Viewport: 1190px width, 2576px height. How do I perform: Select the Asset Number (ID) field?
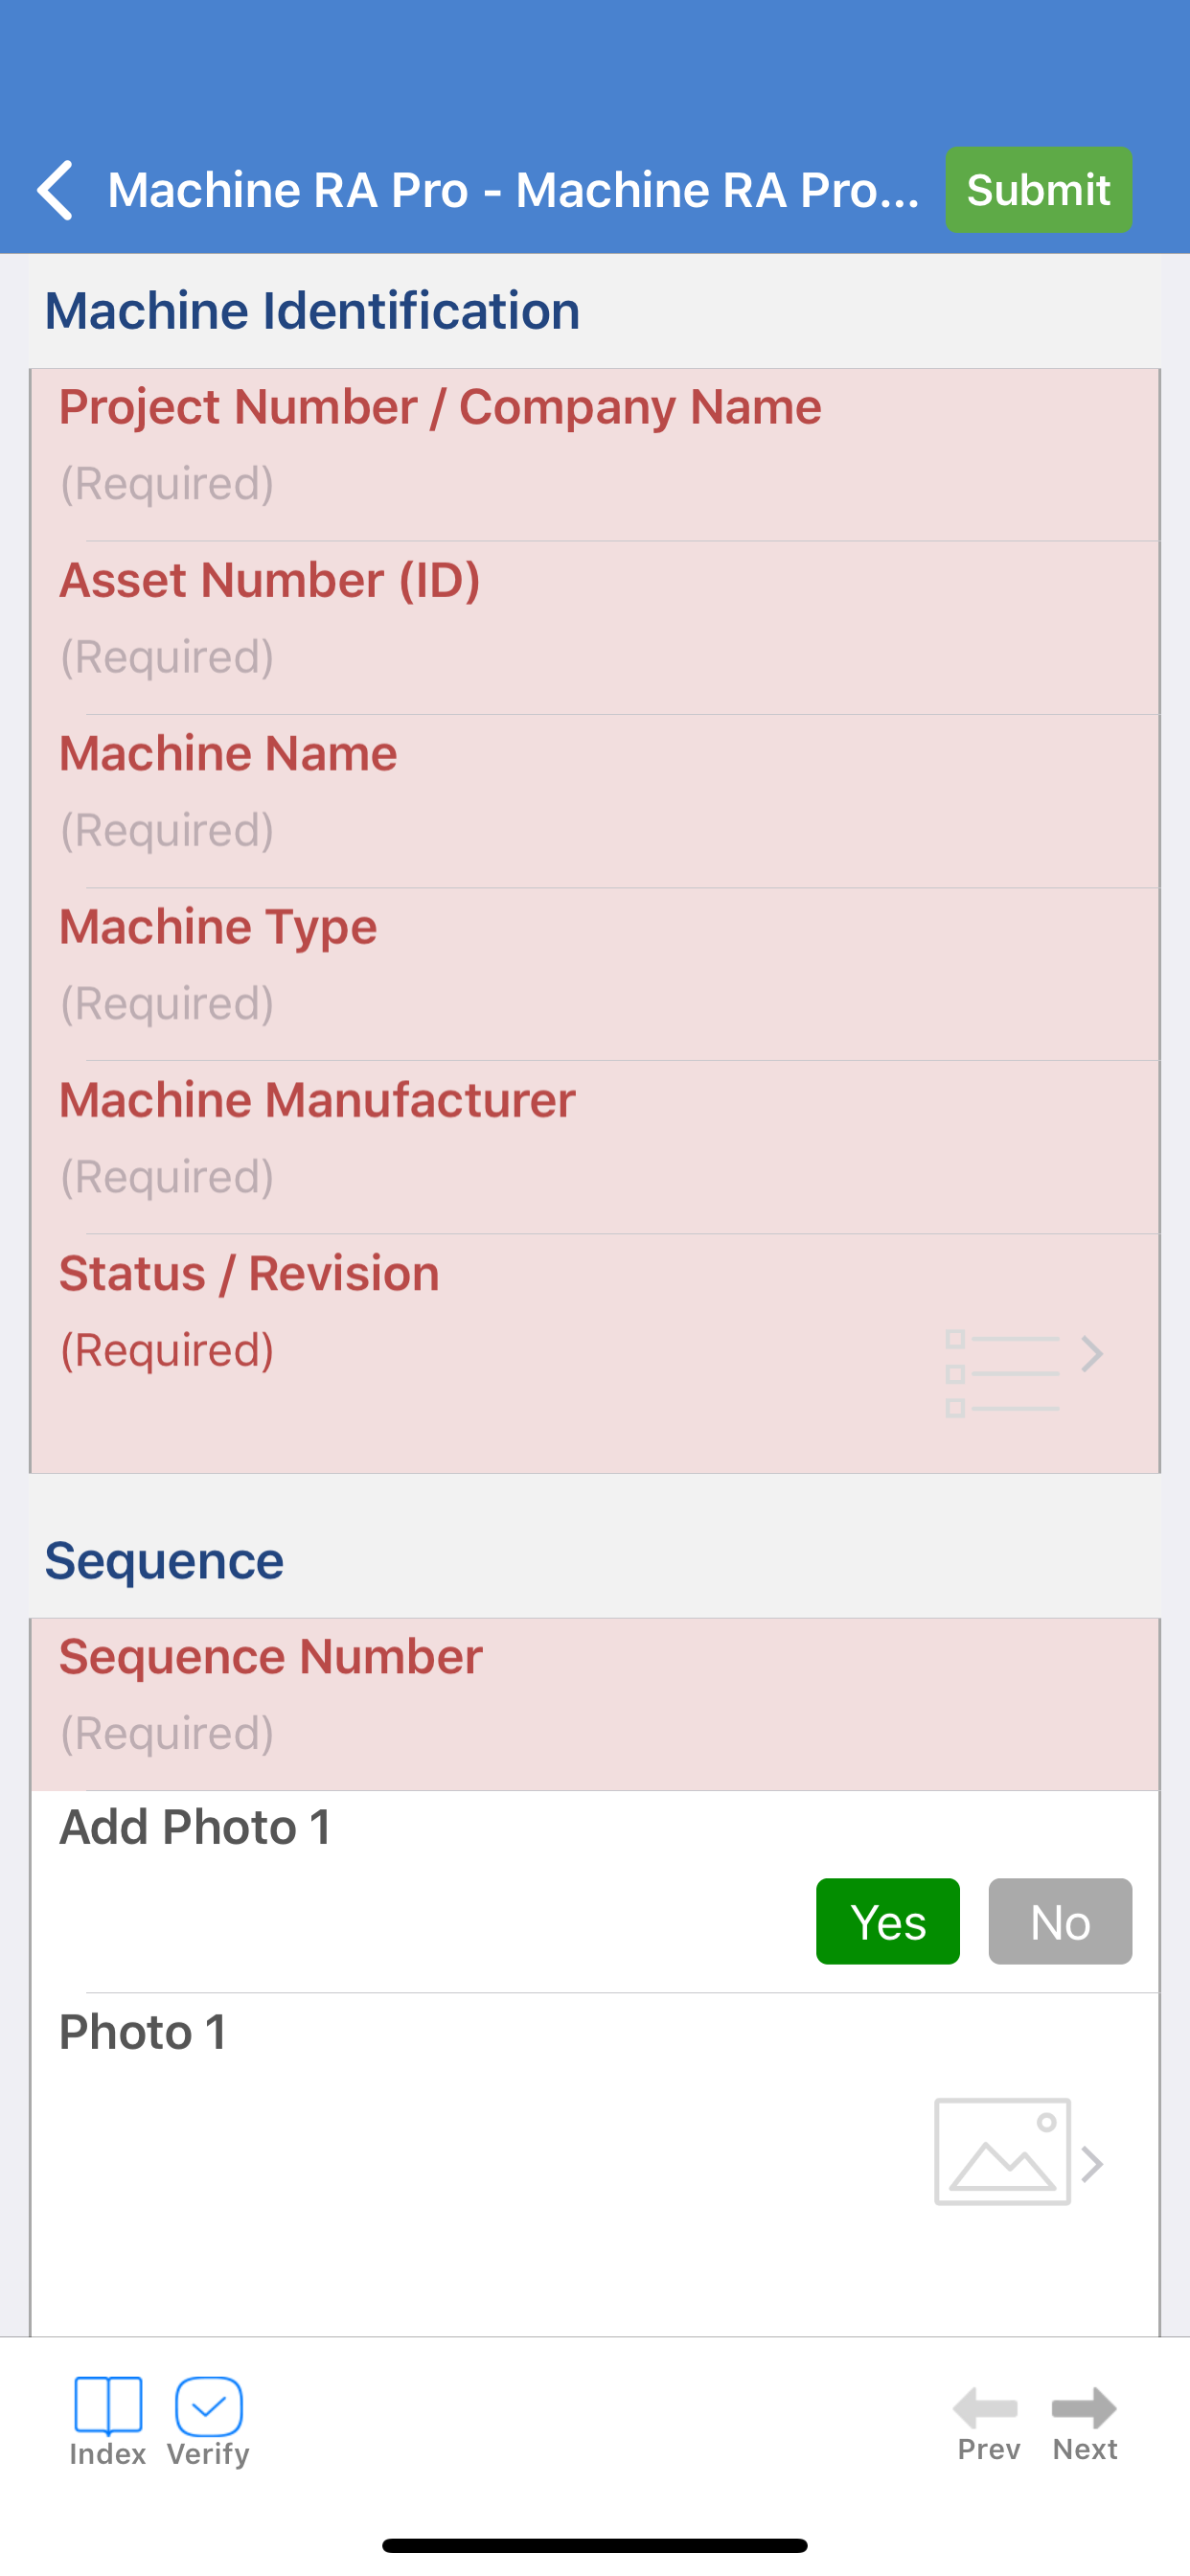[x=595, y=628]
